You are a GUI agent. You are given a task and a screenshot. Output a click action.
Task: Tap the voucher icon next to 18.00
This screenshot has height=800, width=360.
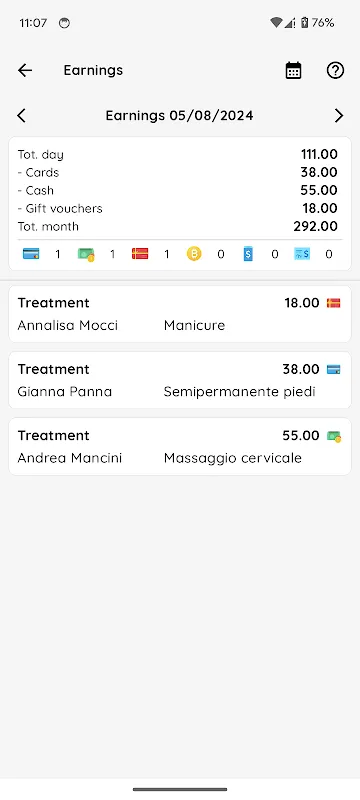pos(334,304)
